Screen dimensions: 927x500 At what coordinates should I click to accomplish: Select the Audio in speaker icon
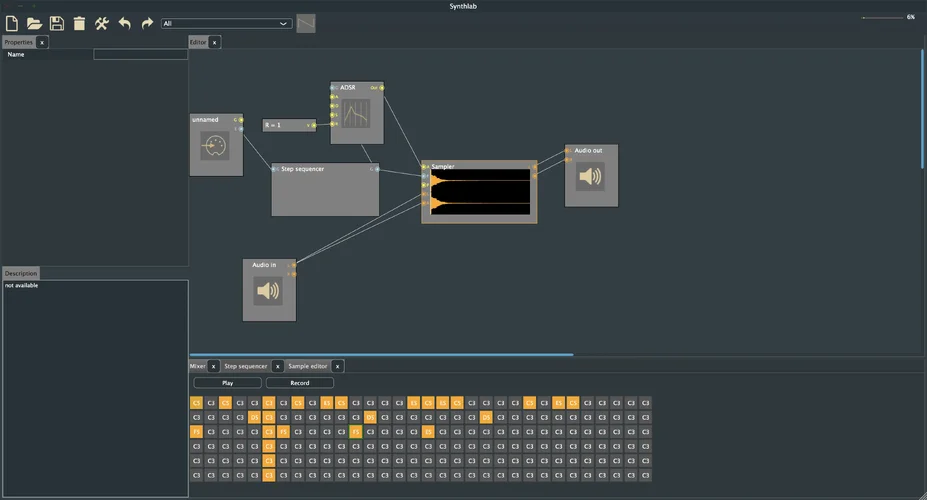coord(268,290)
